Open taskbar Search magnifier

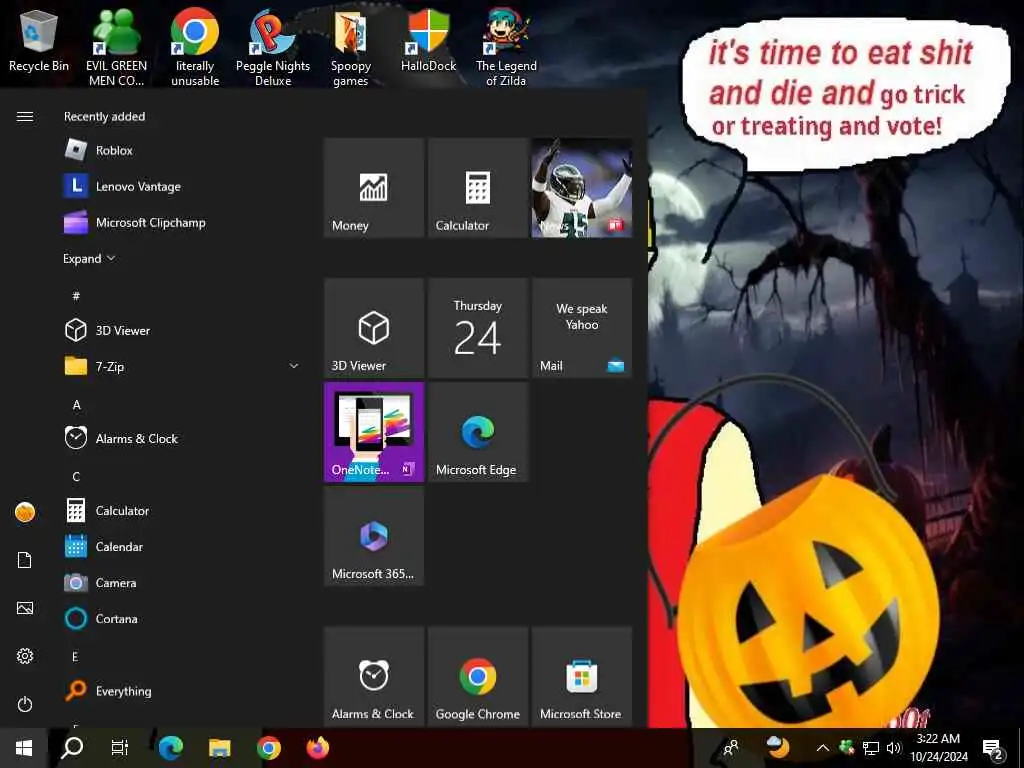(x=72, y=748)
